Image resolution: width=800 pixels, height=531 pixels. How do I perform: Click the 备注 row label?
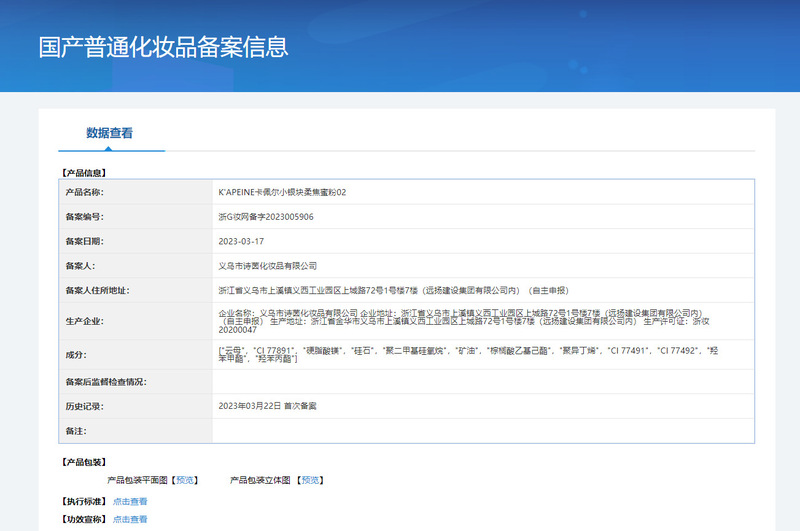pos(76,431)
